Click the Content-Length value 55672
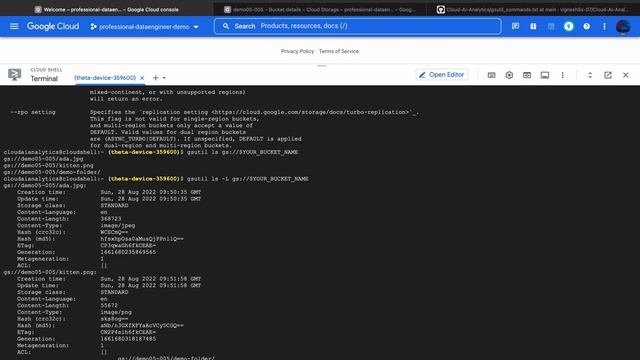 [109, 306]
